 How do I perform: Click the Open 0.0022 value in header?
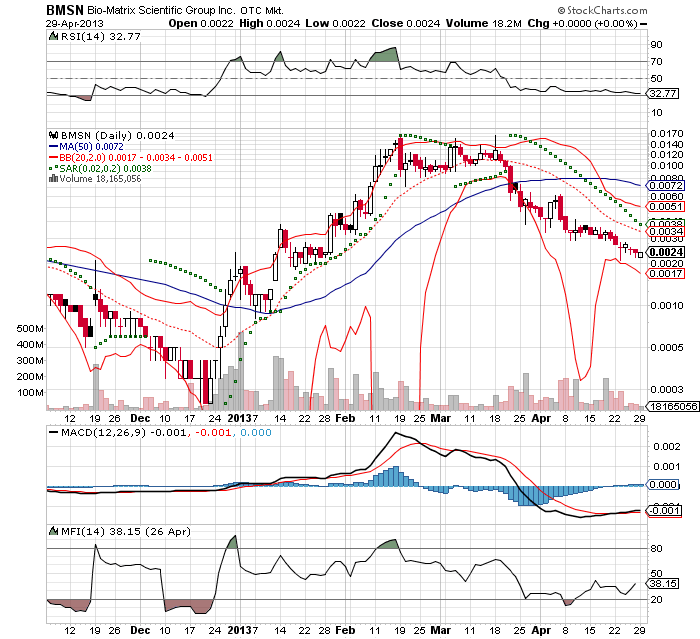pos(201,23)
